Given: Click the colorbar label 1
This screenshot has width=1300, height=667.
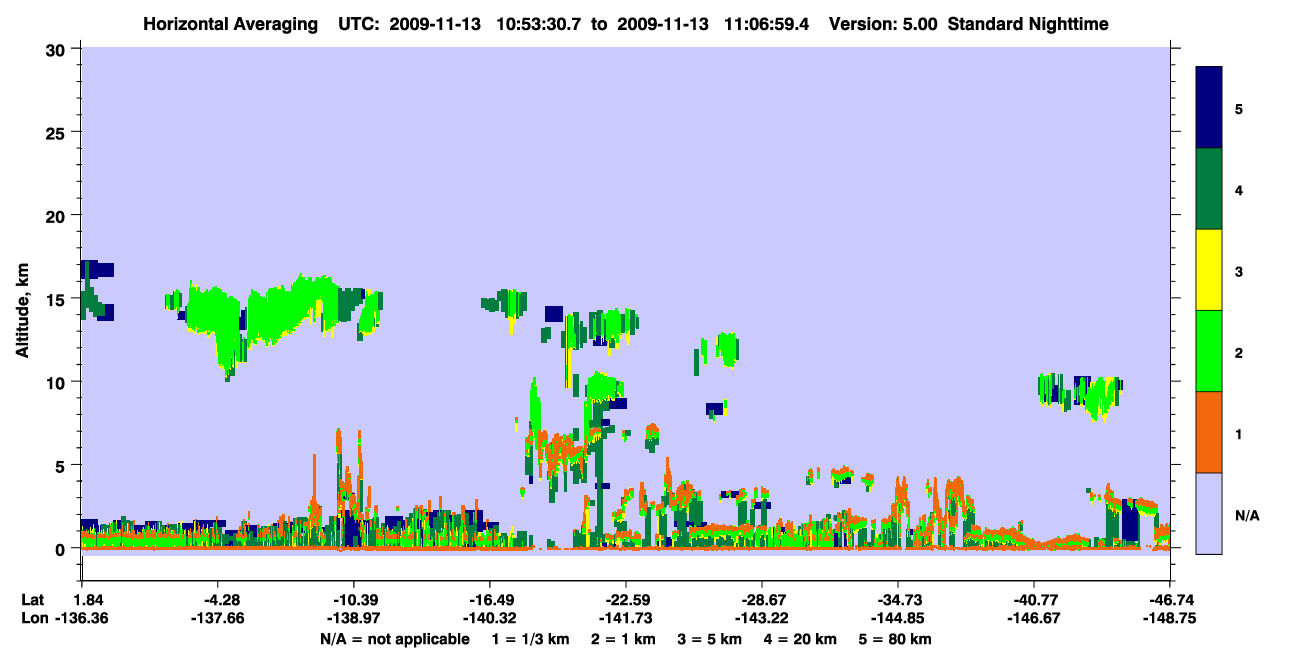Looking at the screenshot, I should pyautogui.click(x=1238, y=433).
